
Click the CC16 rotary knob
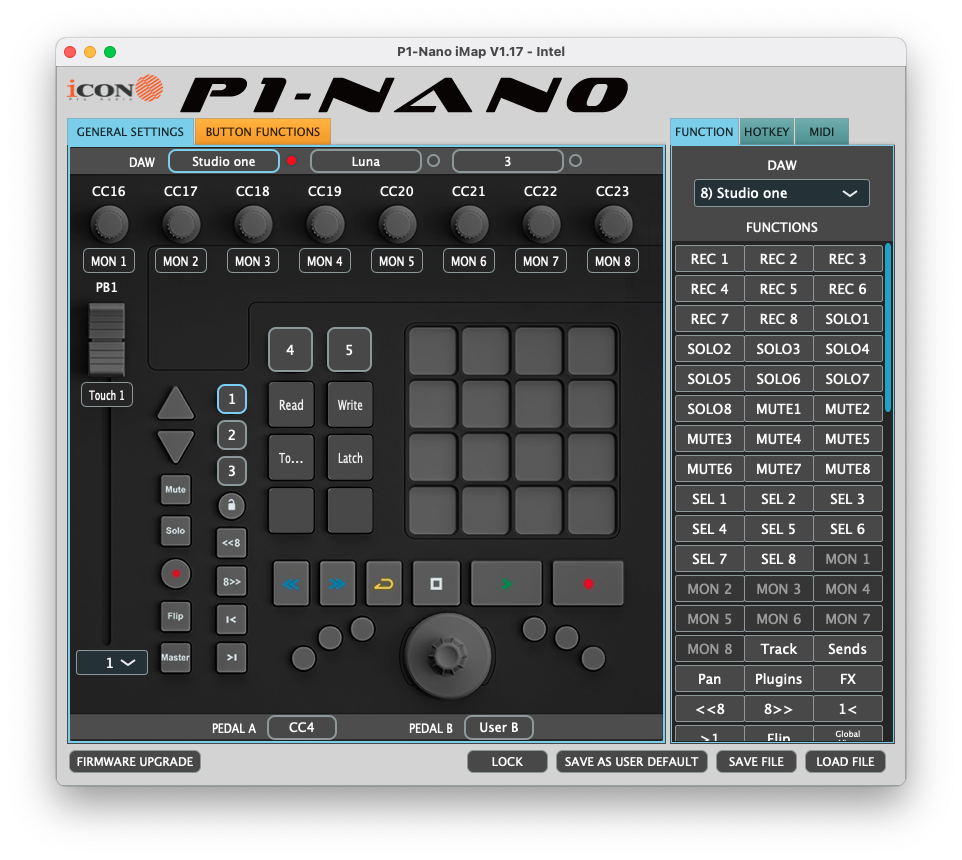tap(109, 224)
